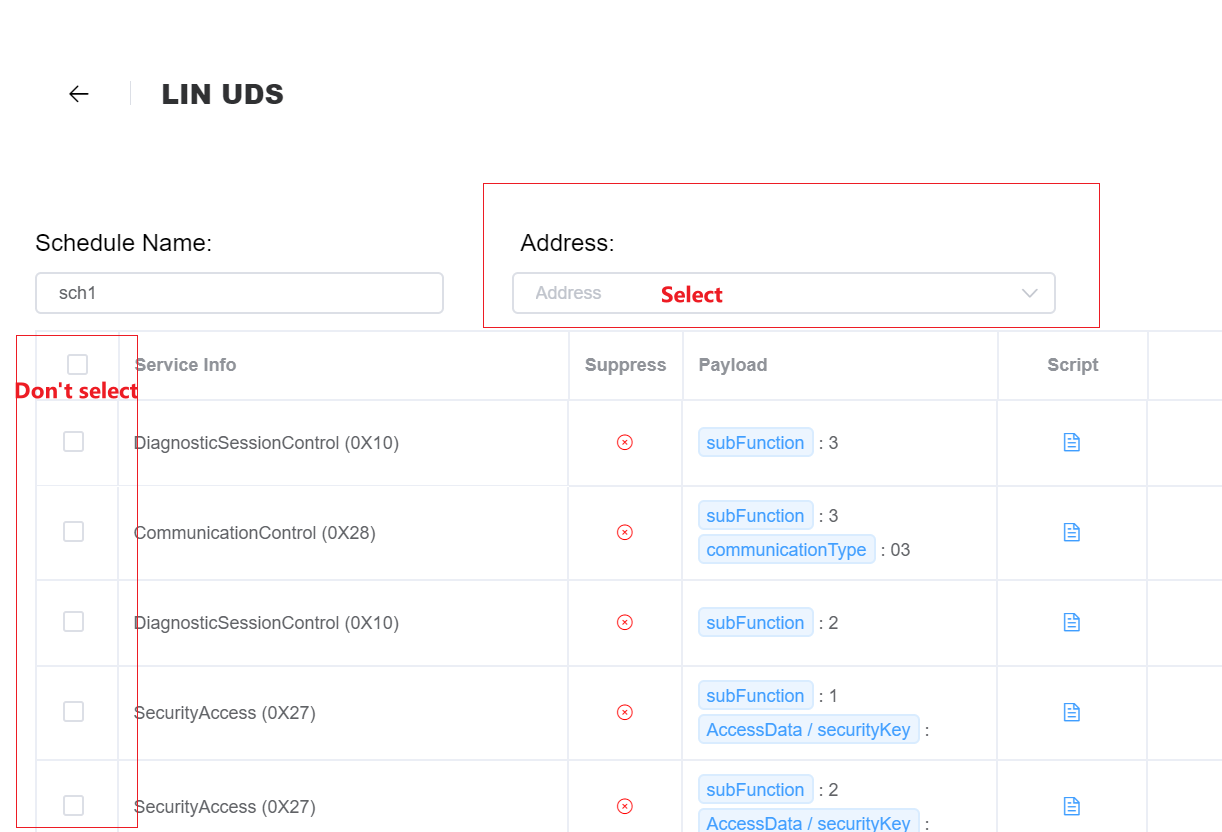
Task: Click subFunction tag in SecurityAccess (0X27) row
Action: click(x=755, y=695)
